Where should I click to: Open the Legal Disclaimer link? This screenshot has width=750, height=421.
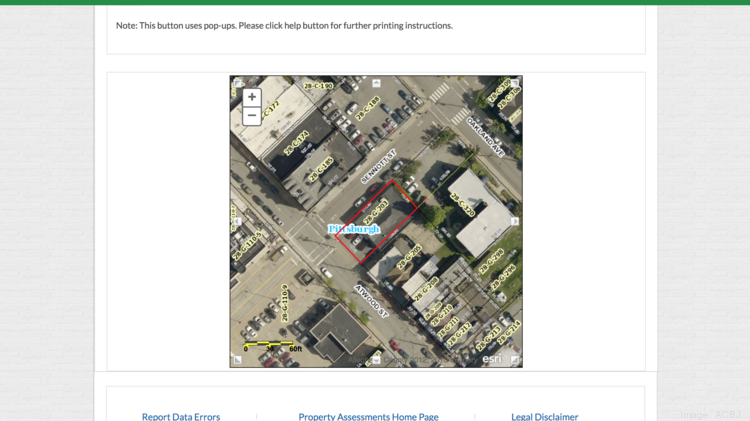544,416
